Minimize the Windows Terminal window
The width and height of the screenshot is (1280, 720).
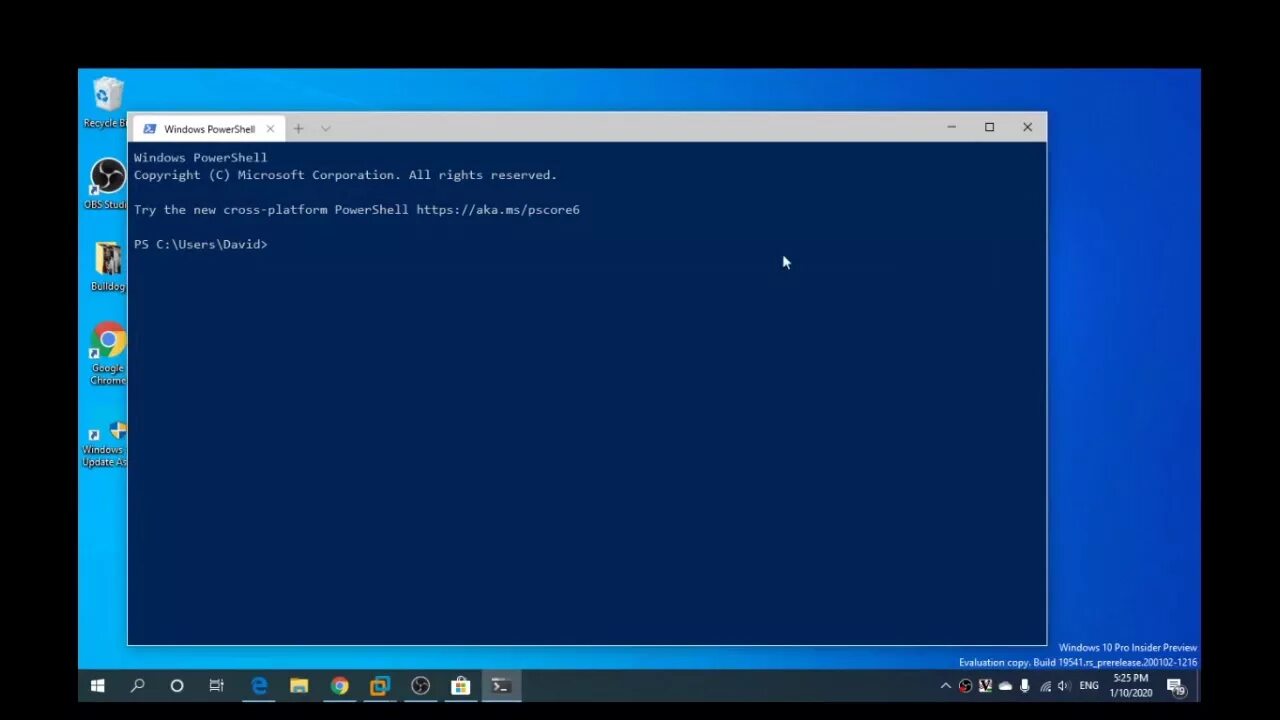[951, 127]
